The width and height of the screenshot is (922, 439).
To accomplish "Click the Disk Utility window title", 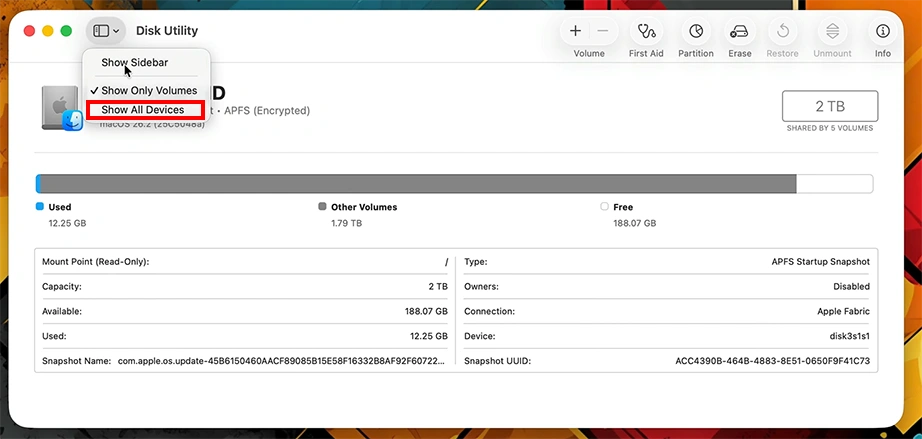I will [x=167, y=31].
